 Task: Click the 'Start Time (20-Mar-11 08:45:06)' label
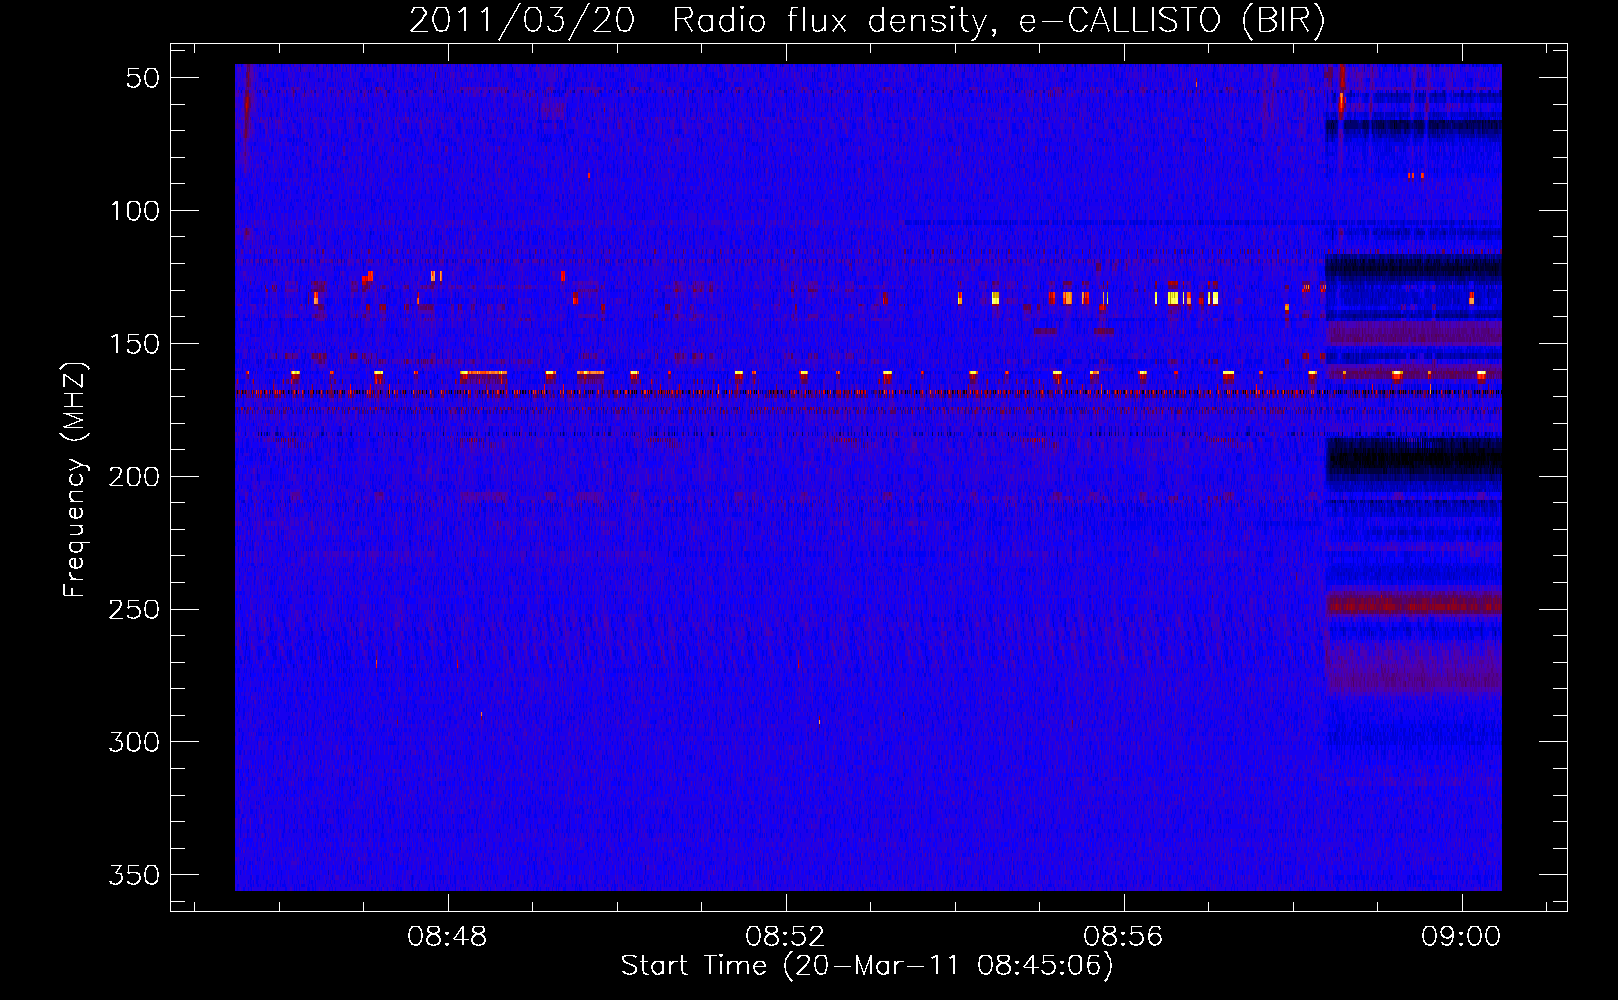tap(867, 966)
